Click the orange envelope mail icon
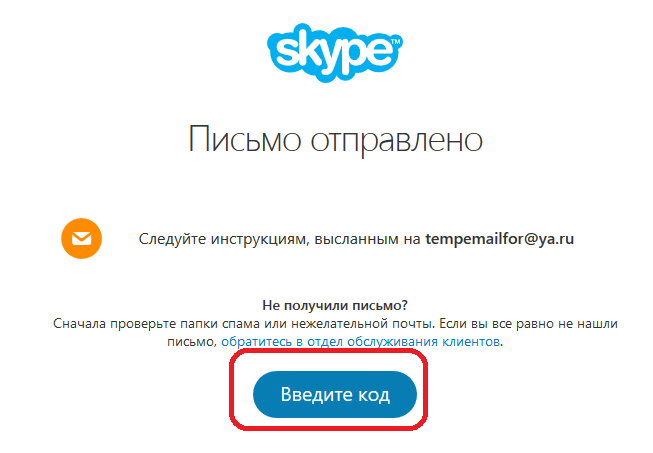Image resolution: width=653 pixels, height=453 pixels. [x=82, y=239]
